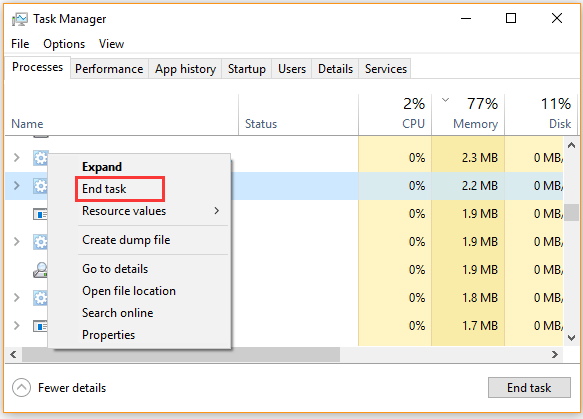Sort by the CPU column header
The image size is (583, 419).
395,115
